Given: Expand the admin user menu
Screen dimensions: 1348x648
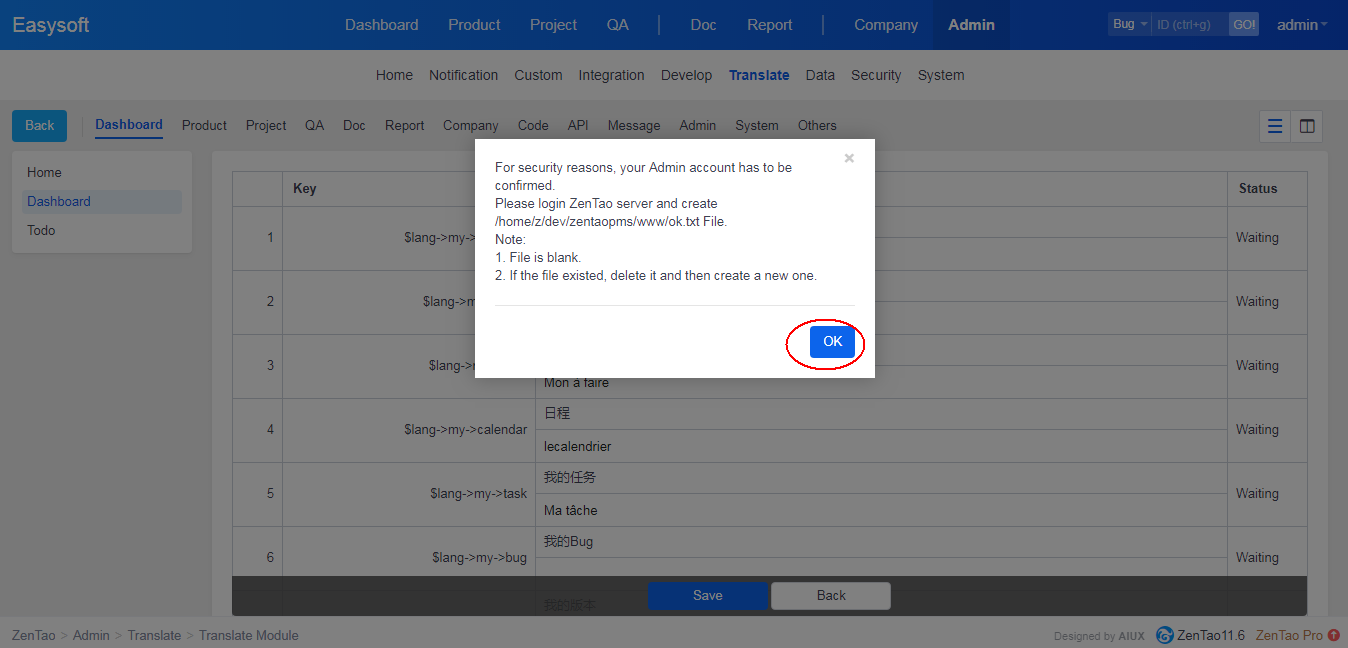Looking at the screenshot, I should (1301, 25).
